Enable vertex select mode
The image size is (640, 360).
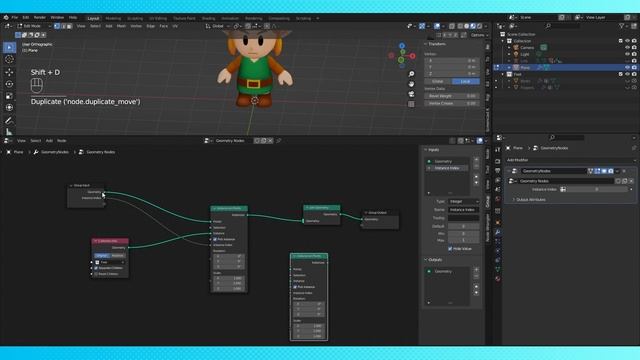pos(57,26)
